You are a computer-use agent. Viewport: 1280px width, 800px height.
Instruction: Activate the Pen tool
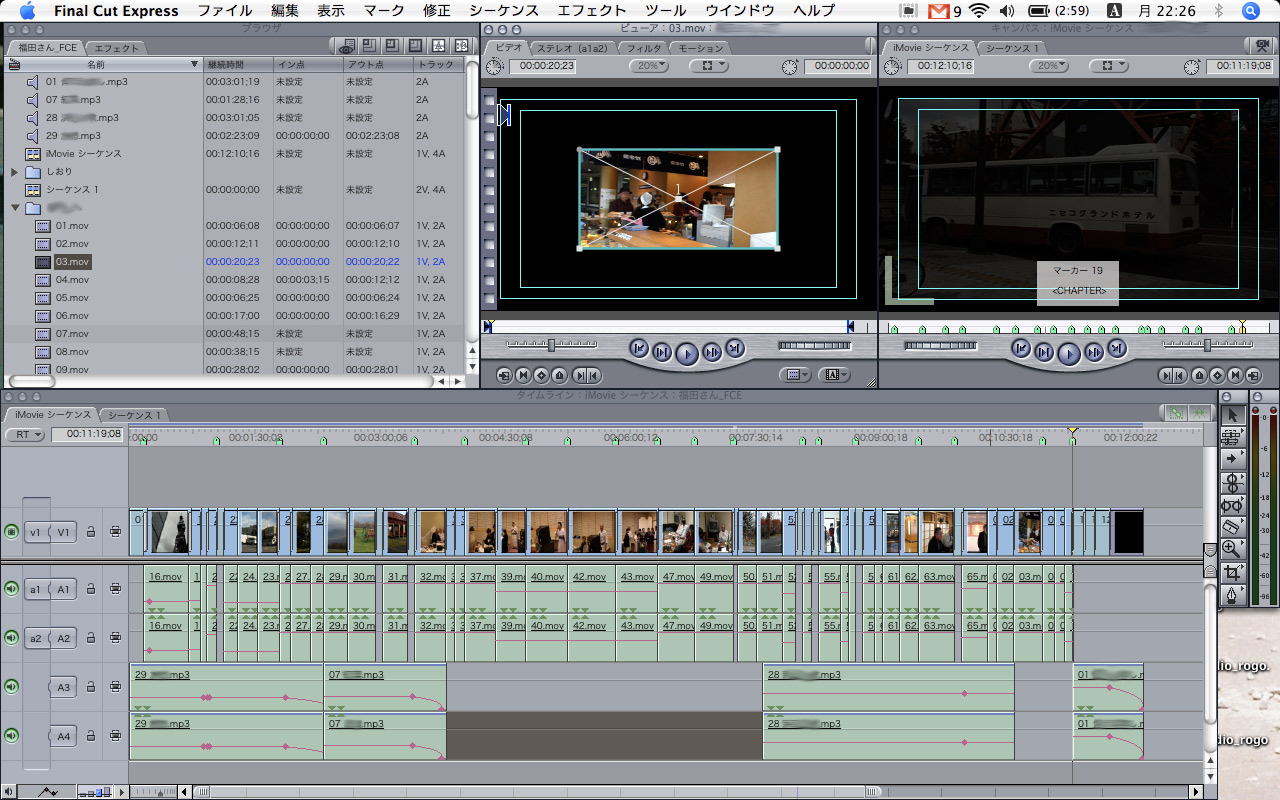1232,596
